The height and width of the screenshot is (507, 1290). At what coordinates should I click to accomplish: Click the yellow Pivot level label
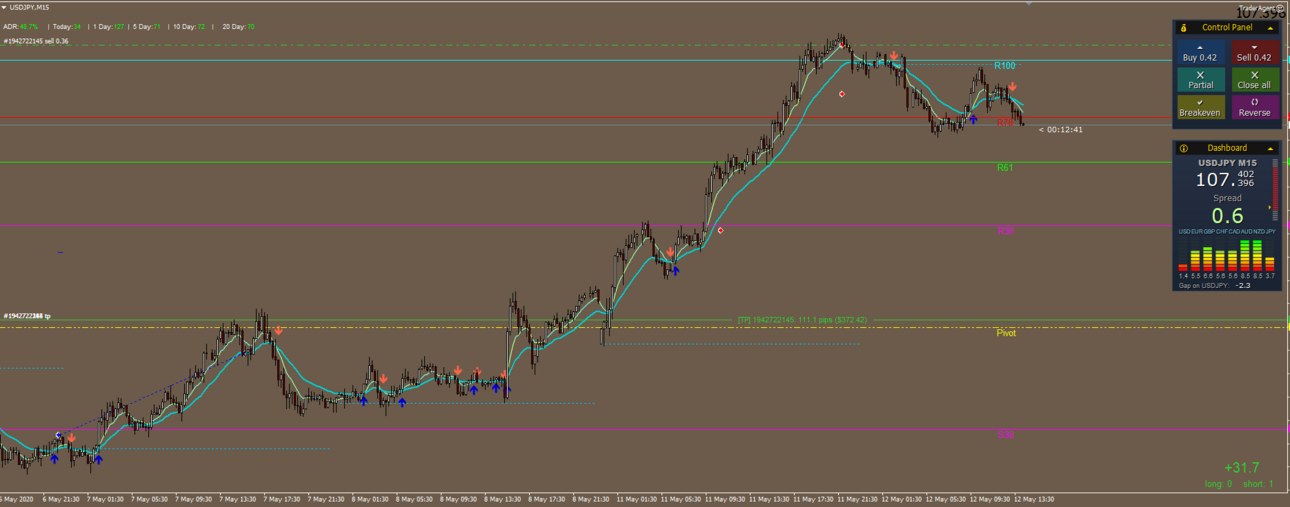click(1006, 333)
